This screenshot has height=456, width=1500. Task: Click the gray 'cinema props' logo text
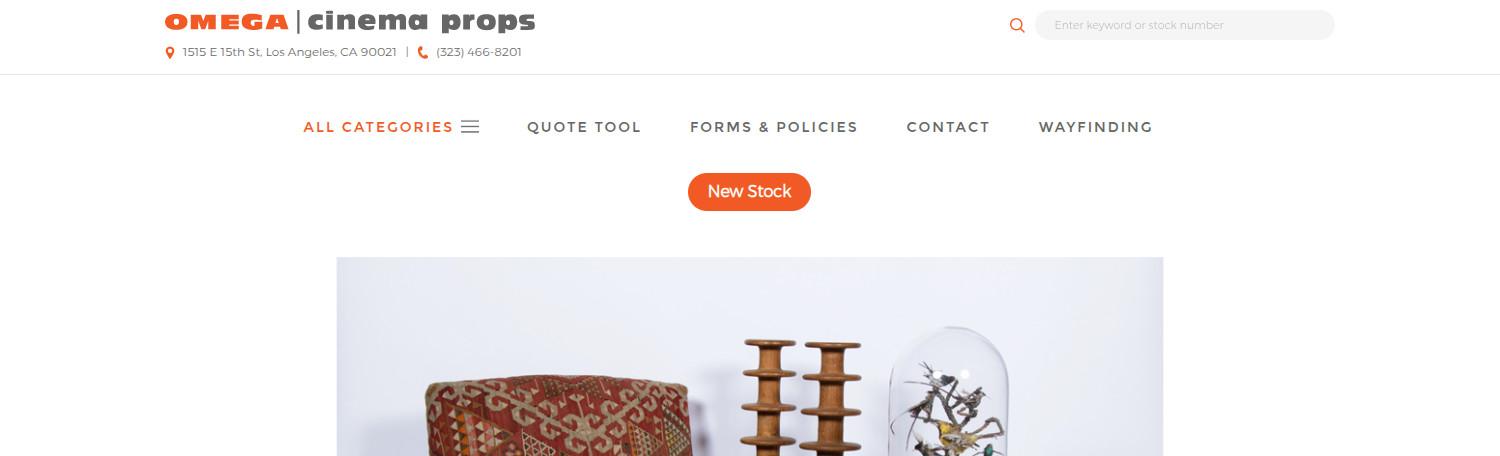[x=422, y=22]
